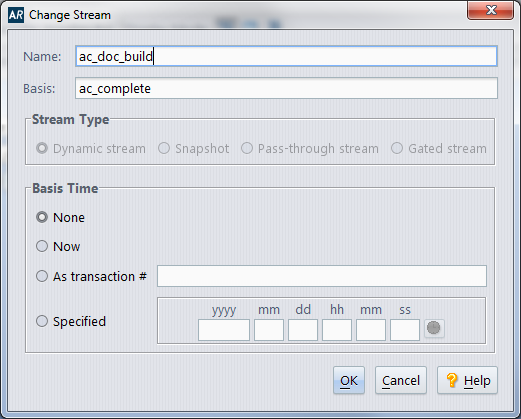Screen dimensions: 521x419
Task: Click the dd day input box
Action: point(303,330)
